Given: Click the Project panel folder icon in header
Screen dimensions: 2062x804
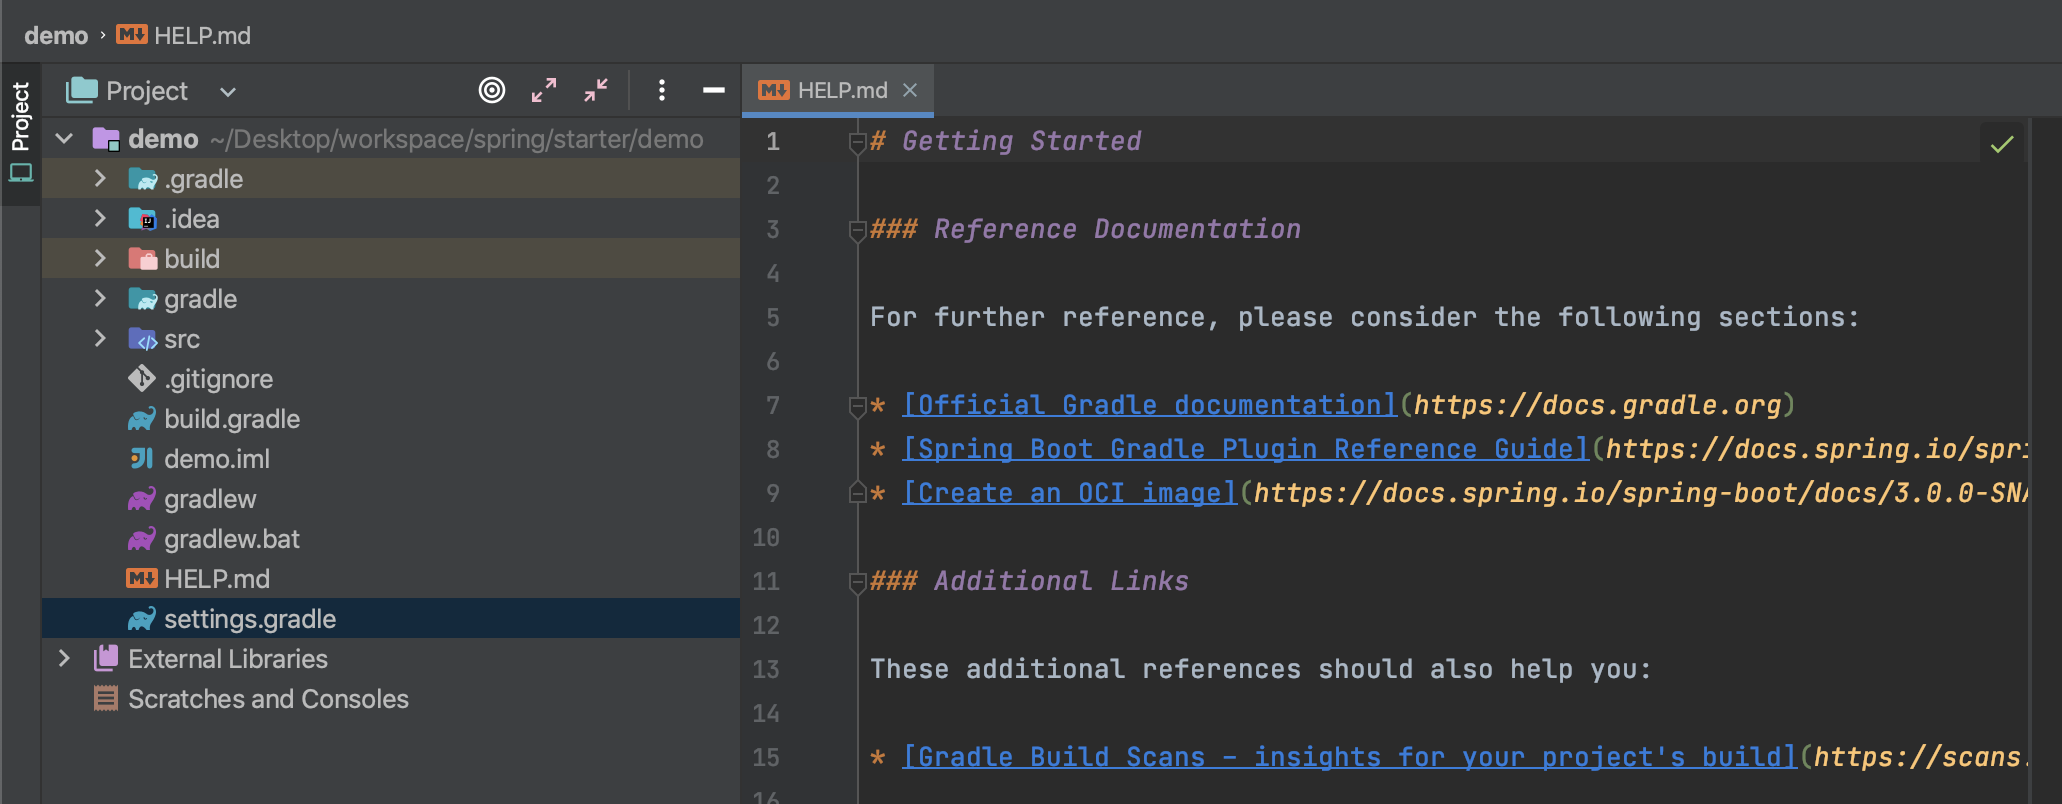Looking at the screenshot, I should click(x=82, y=91).
